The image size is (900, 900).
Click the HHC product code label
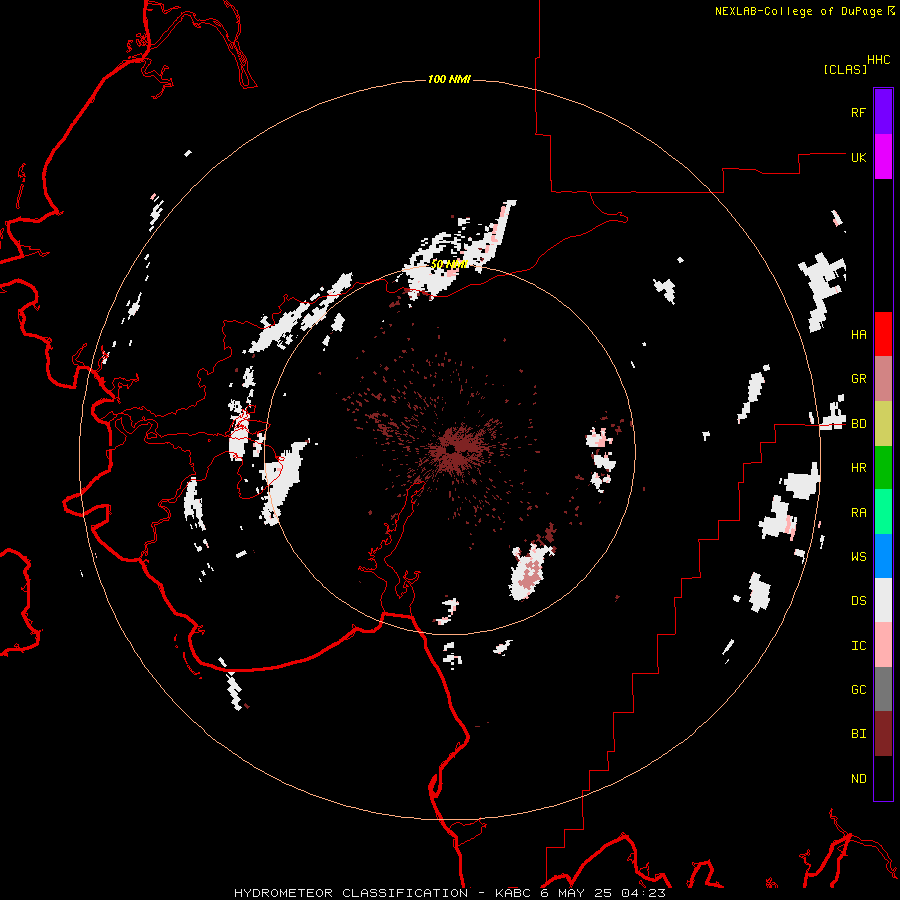[878, 60]
